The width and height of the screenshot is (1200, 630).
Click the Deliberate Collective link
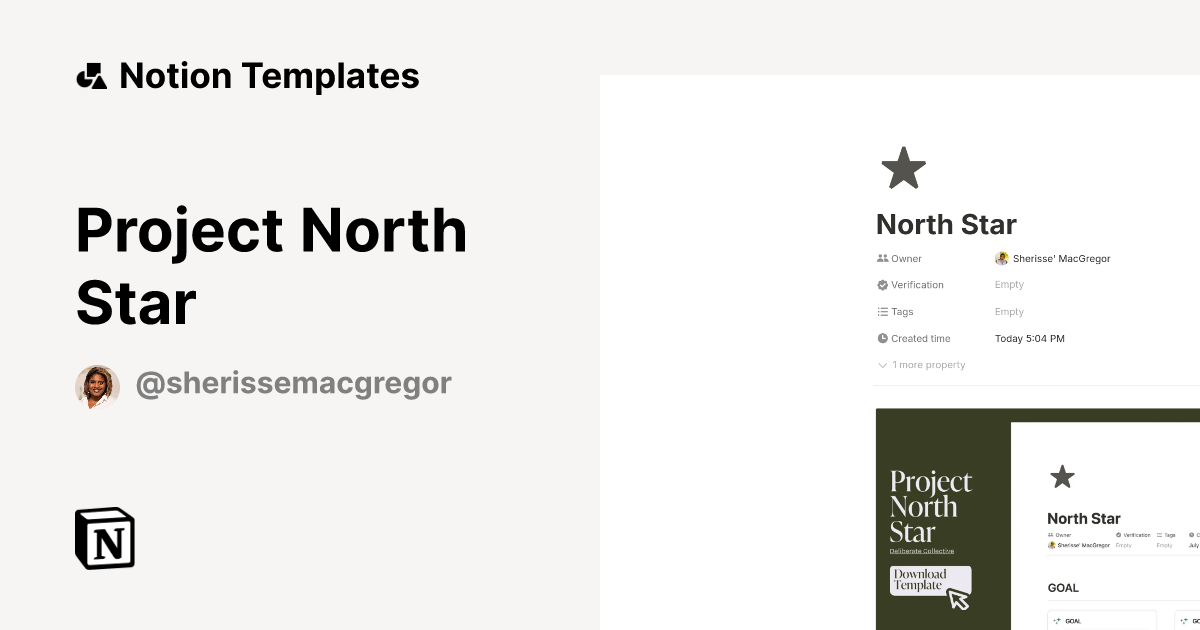922,549
